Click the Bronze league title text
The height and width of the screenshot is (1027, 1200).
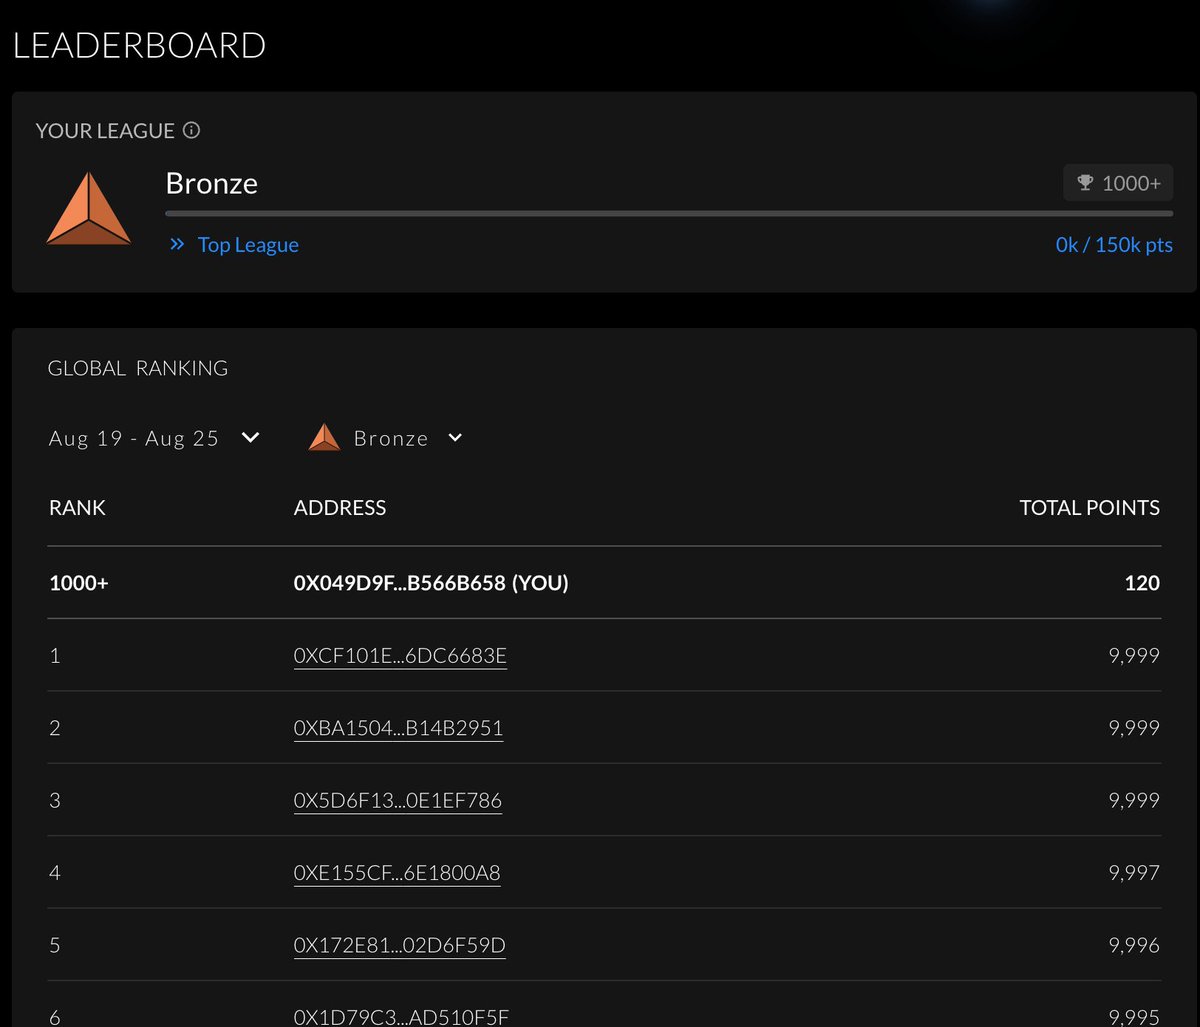pos(212,184)
